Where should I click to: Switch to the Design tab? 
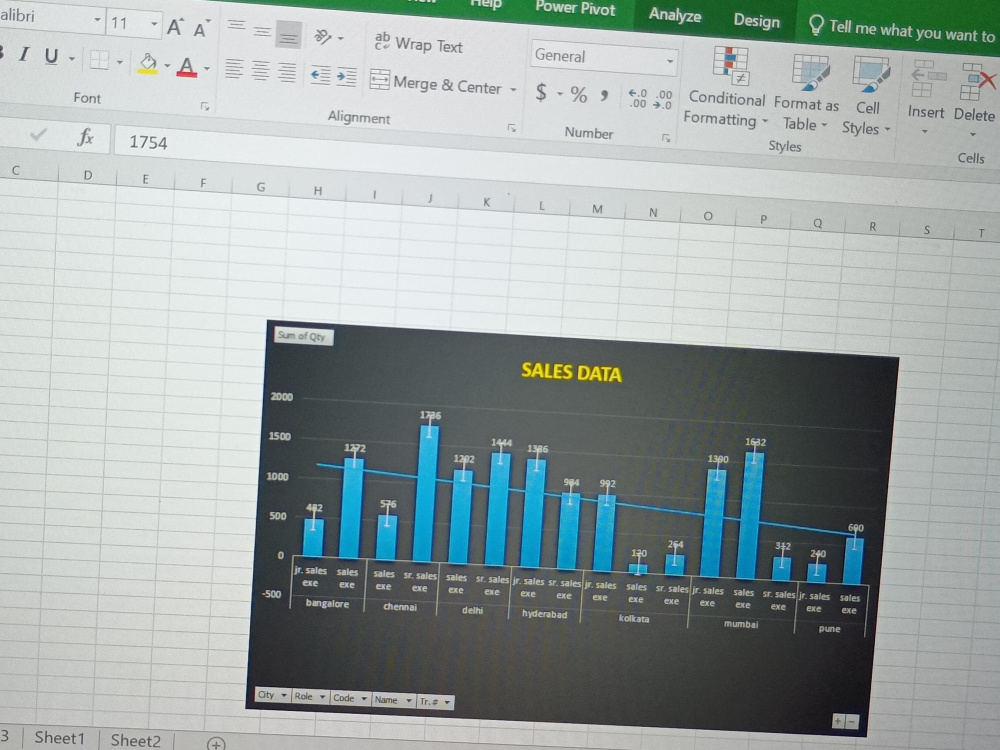pyautogui.click(x=757, y=20)
